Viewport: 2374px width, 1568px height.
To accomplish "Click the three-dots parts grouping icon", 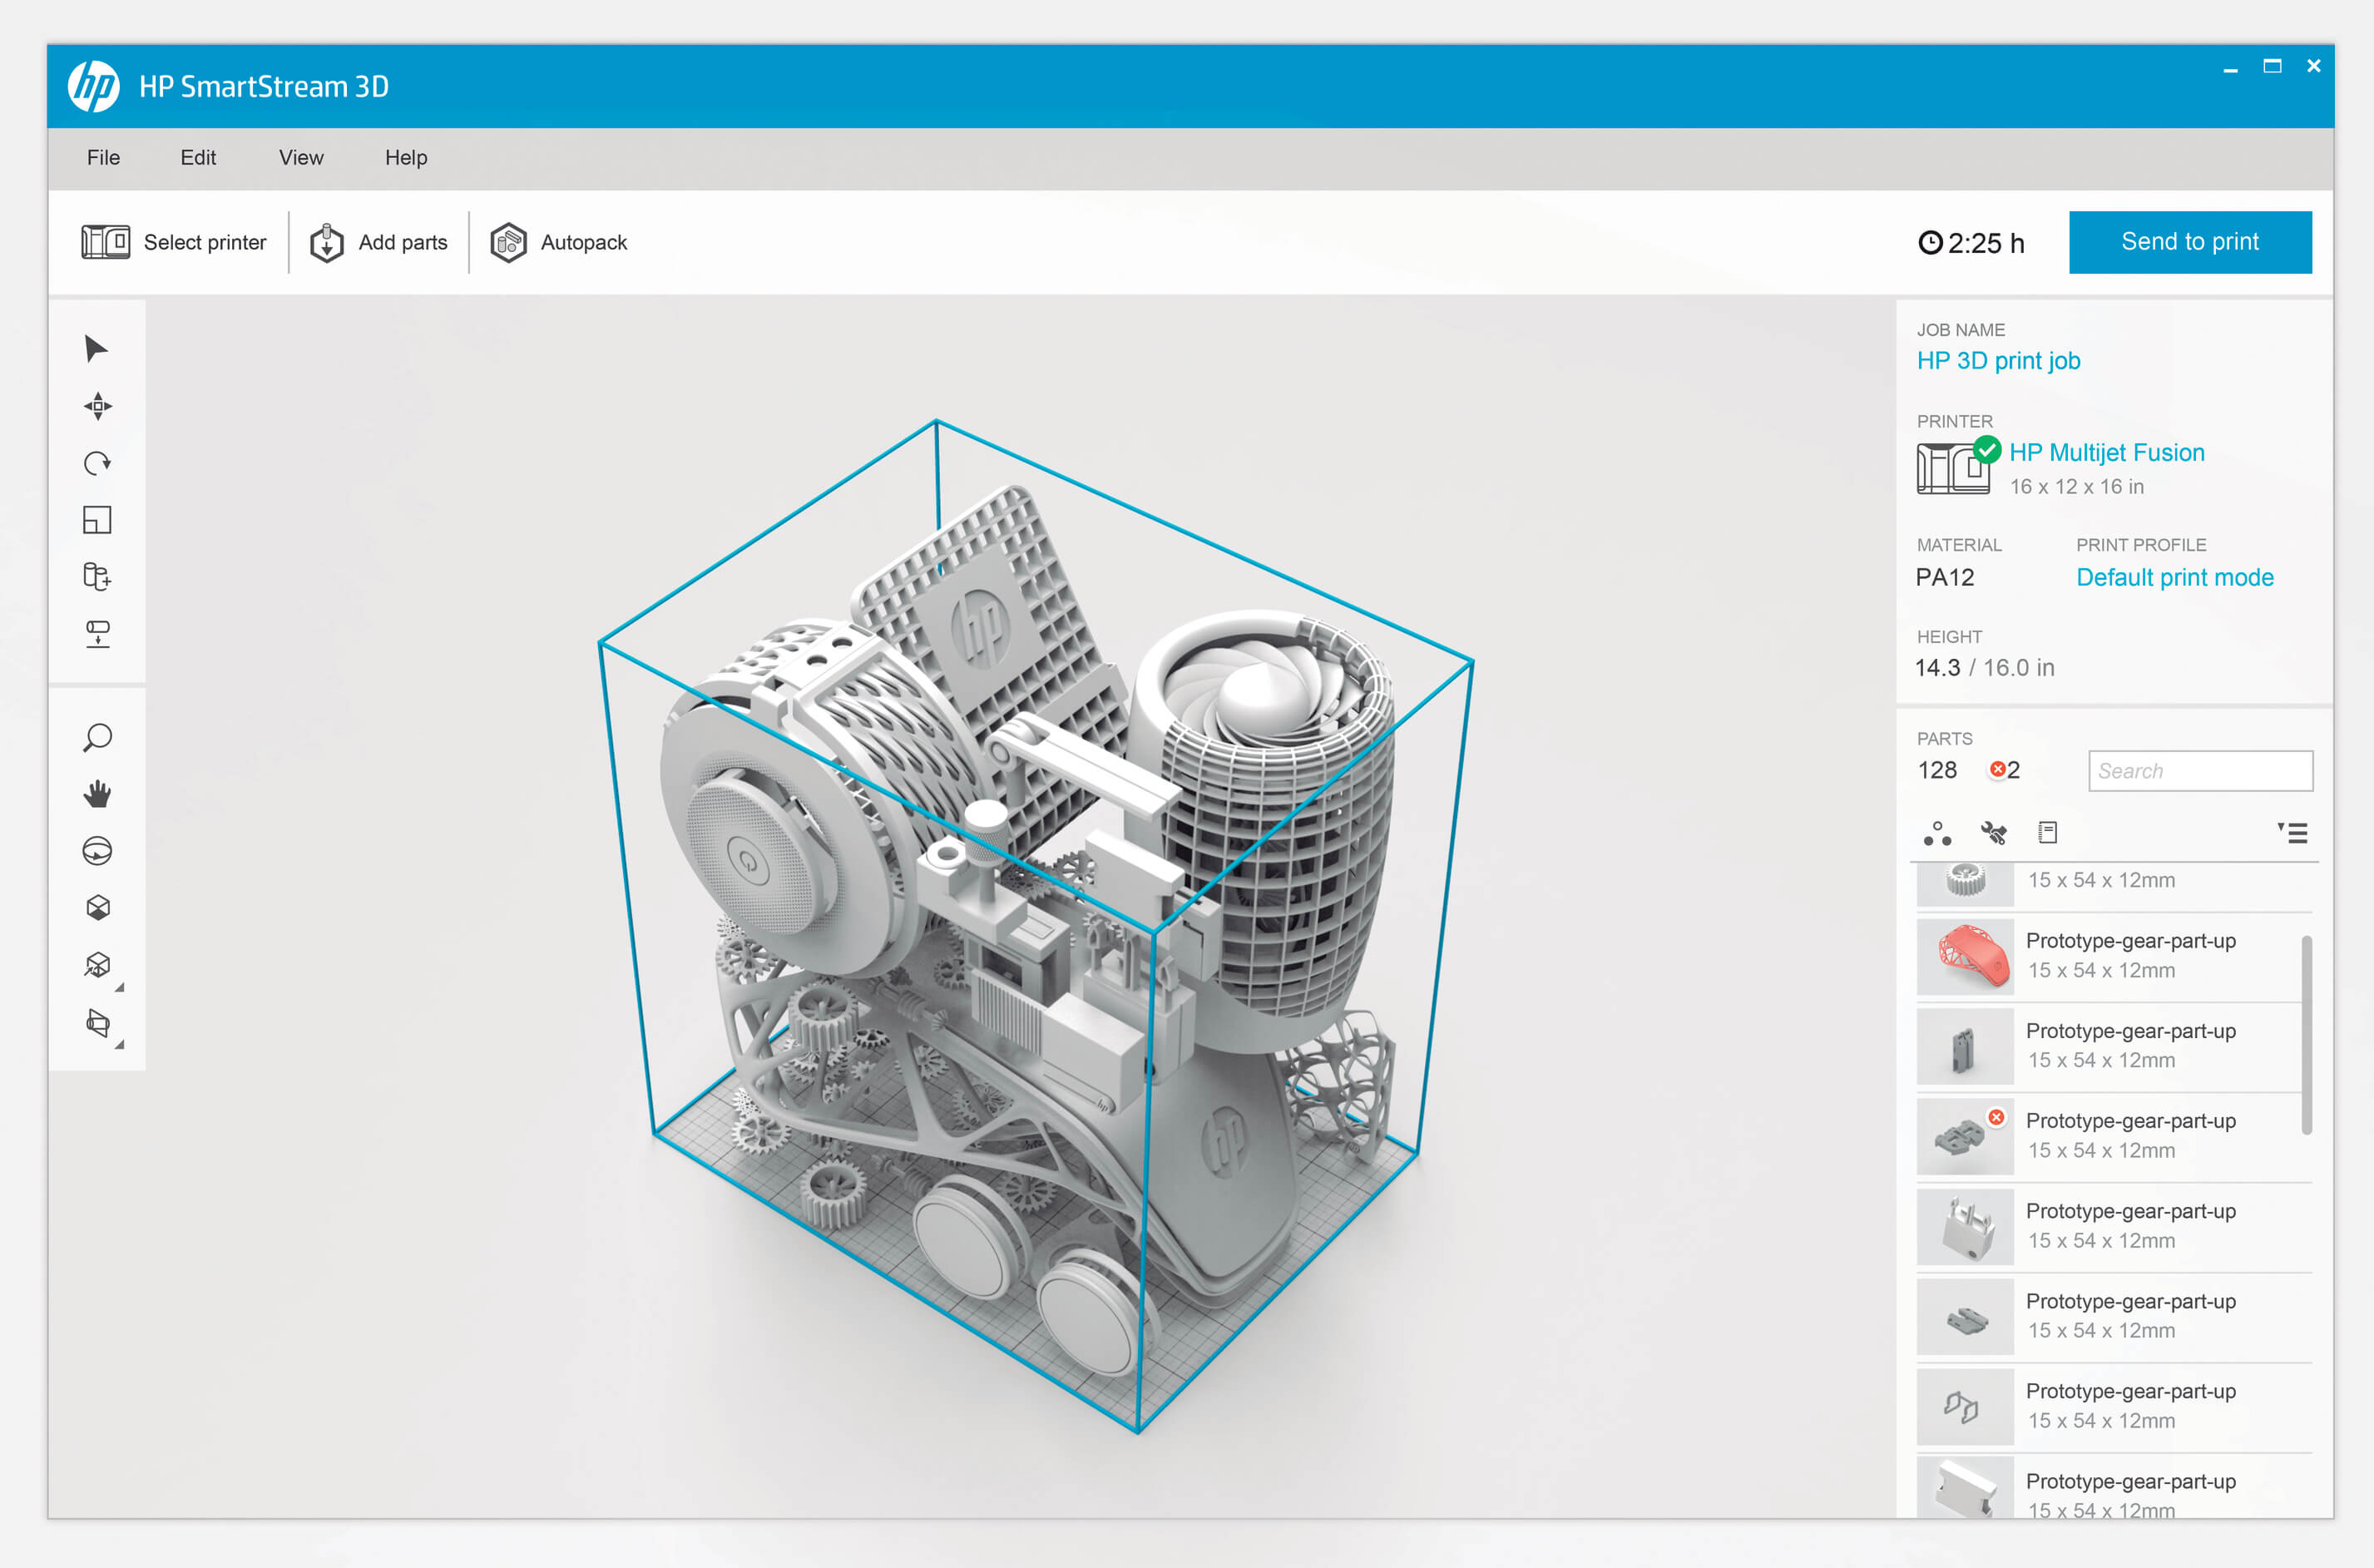I will 1937,833.
